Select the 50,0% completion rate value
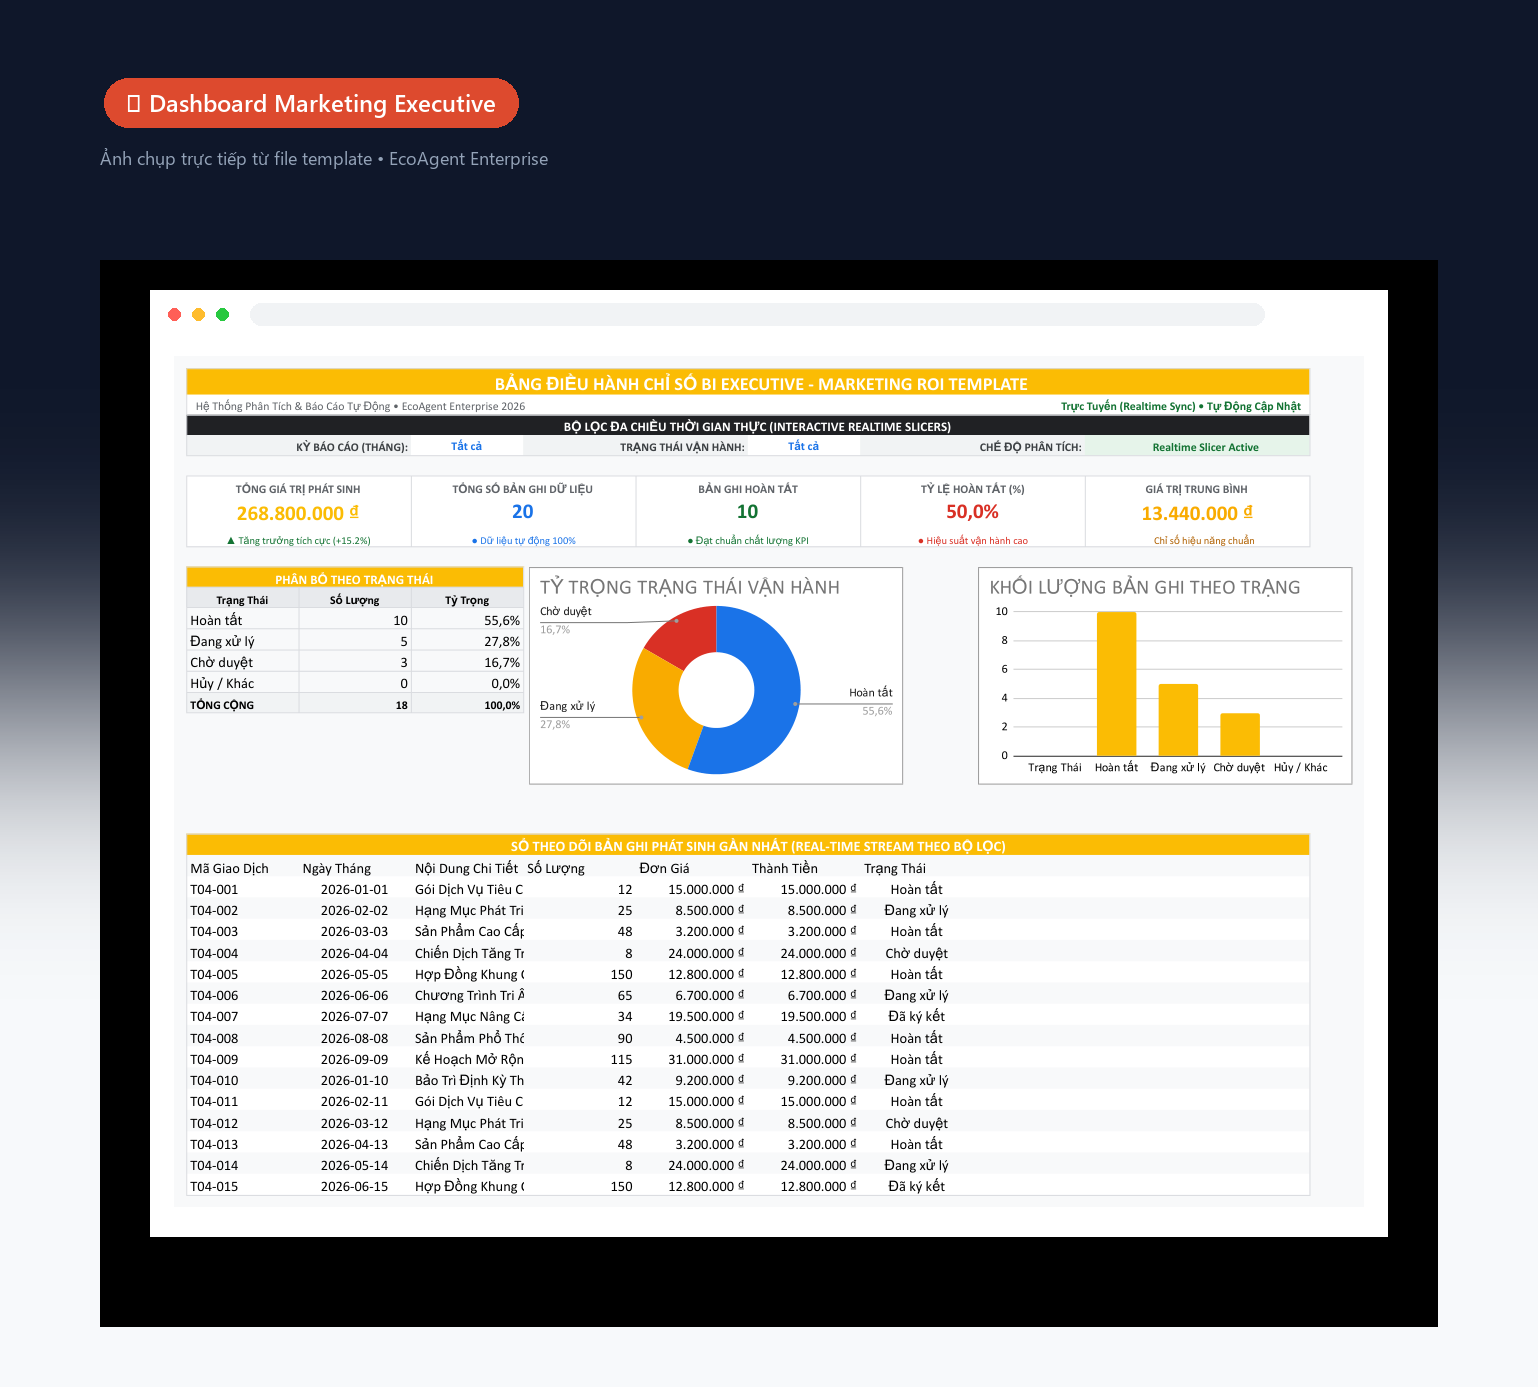The image size is (1538, 1387). point(972,512)
